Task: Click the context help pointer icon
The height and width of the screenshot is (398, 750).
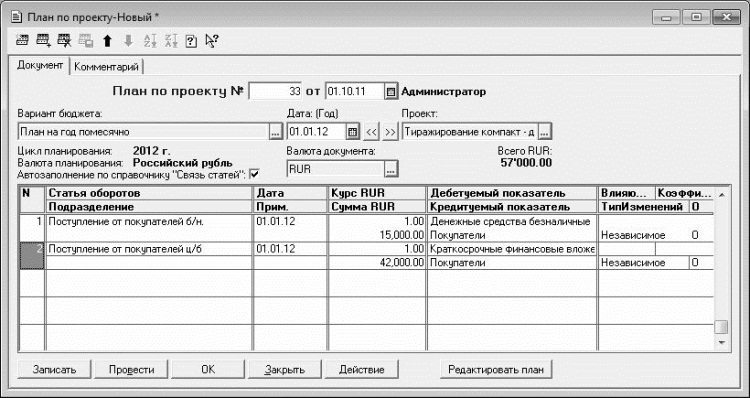Action: [x=211, y=41]
